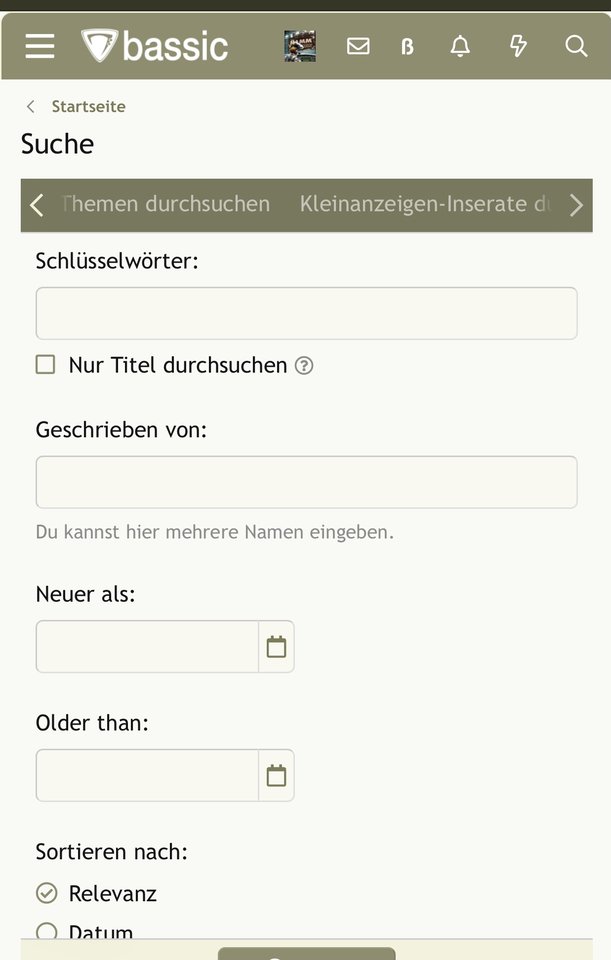Click the lightning bolt icon

point(519,46)
